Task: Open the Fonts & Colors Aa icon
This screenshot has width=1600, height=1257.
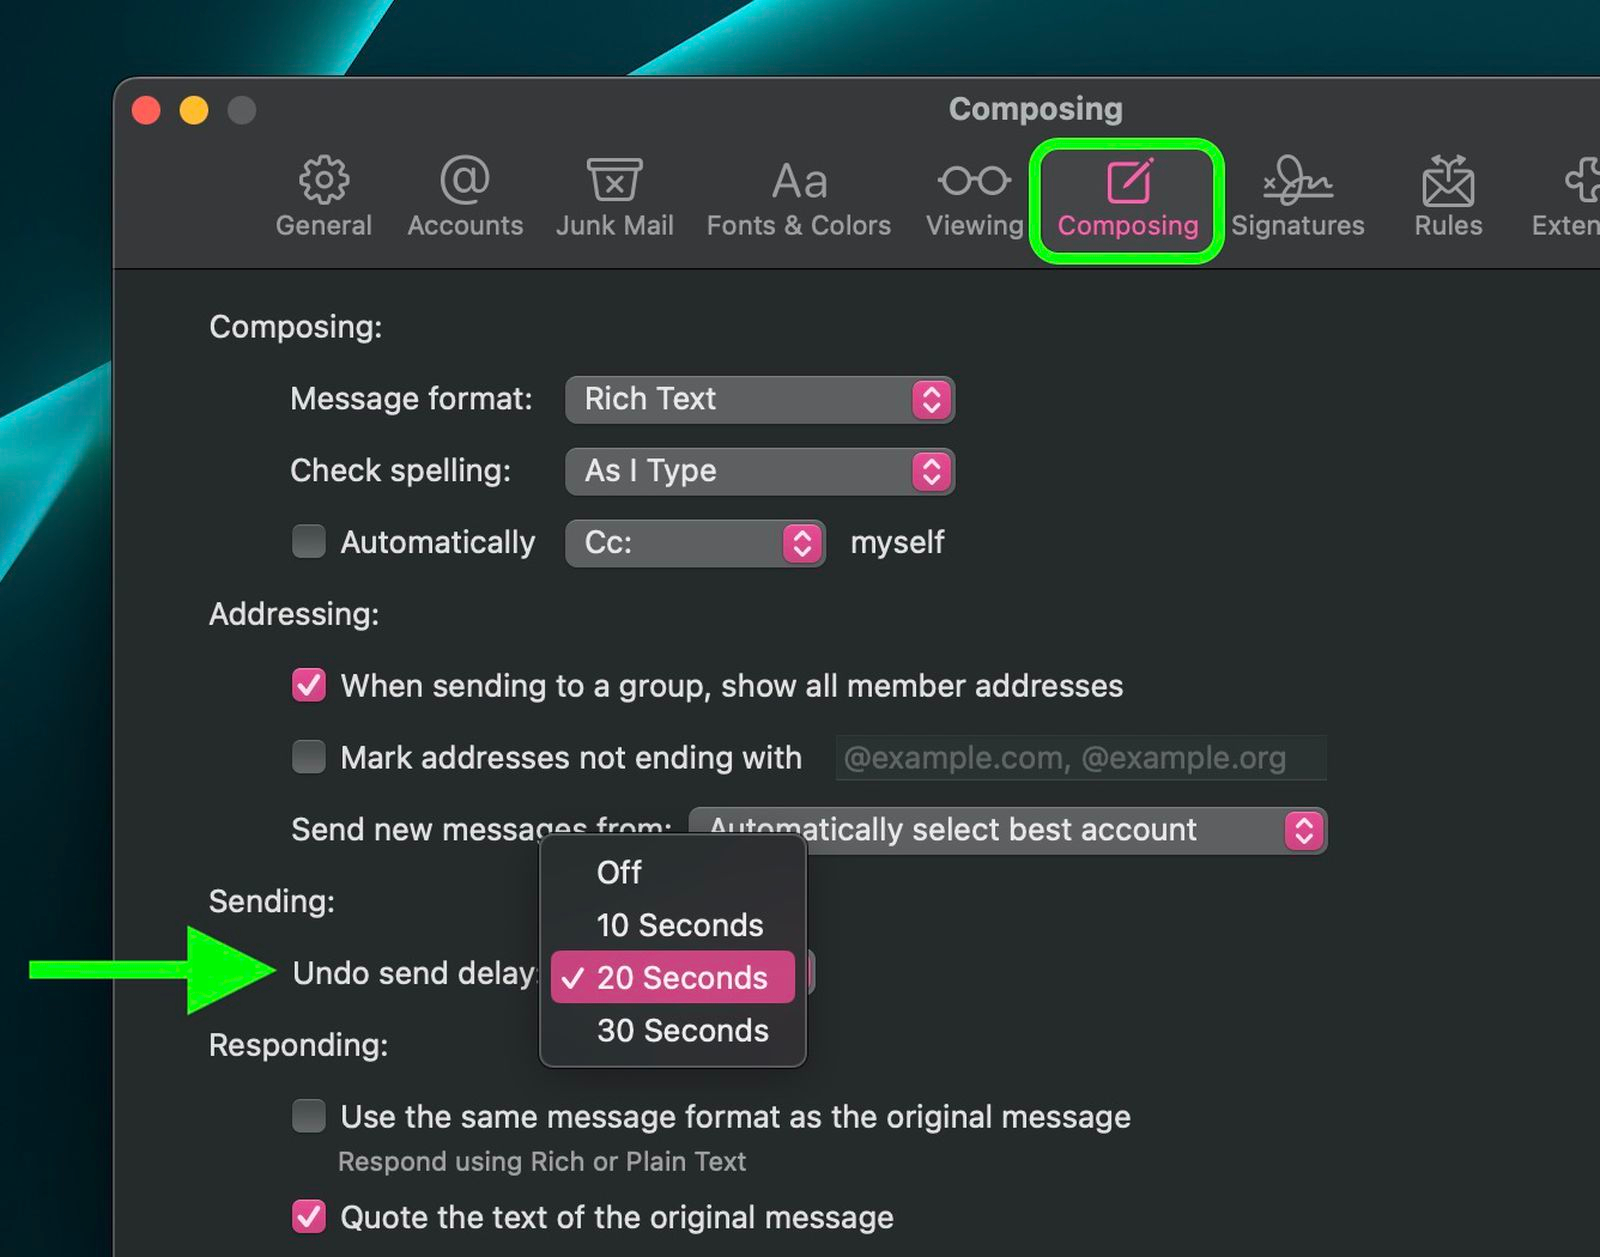Action: [x=799, y=182]
